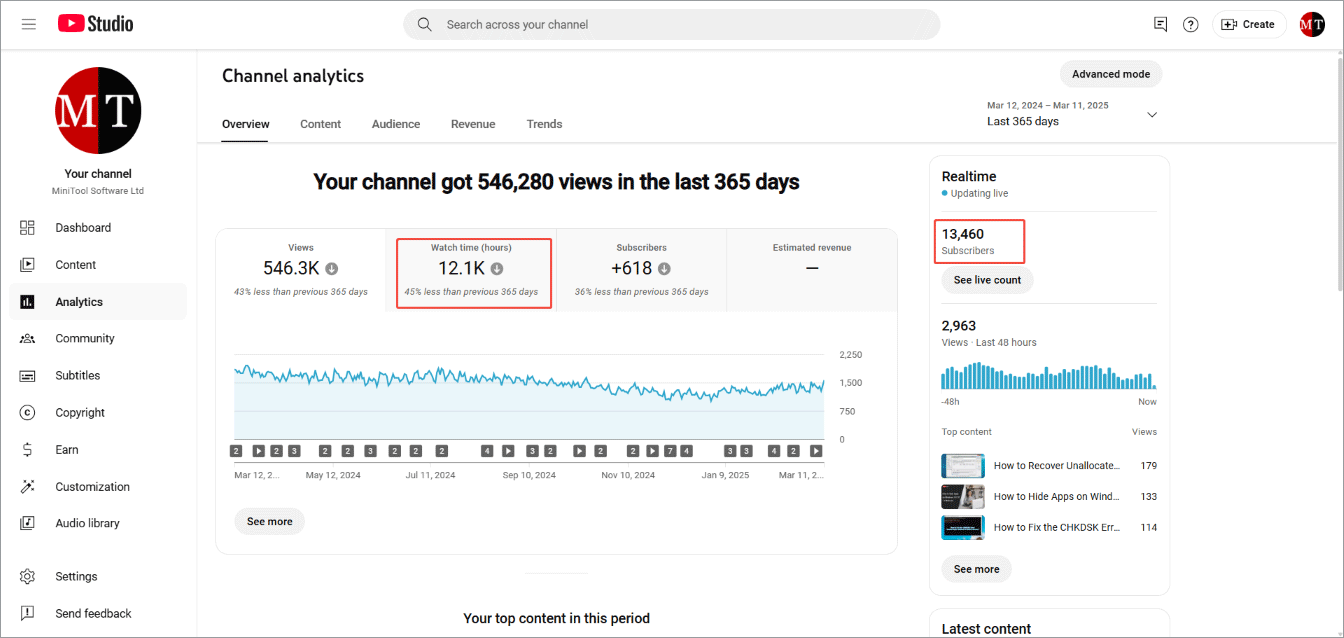The width and height of the screenshot is (1344, 638).
Task: Click the Advanced mode button
Action: coord(1110,74)
